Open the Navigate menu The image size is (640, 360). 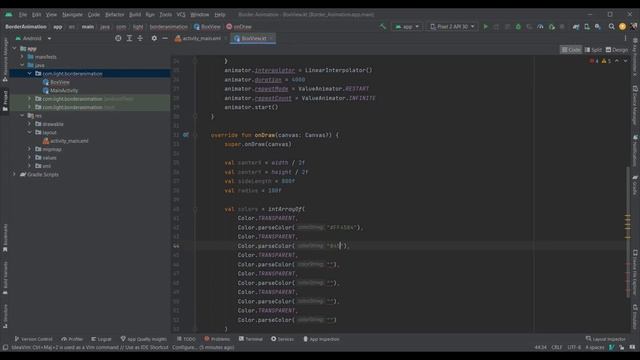click(72, 14)
